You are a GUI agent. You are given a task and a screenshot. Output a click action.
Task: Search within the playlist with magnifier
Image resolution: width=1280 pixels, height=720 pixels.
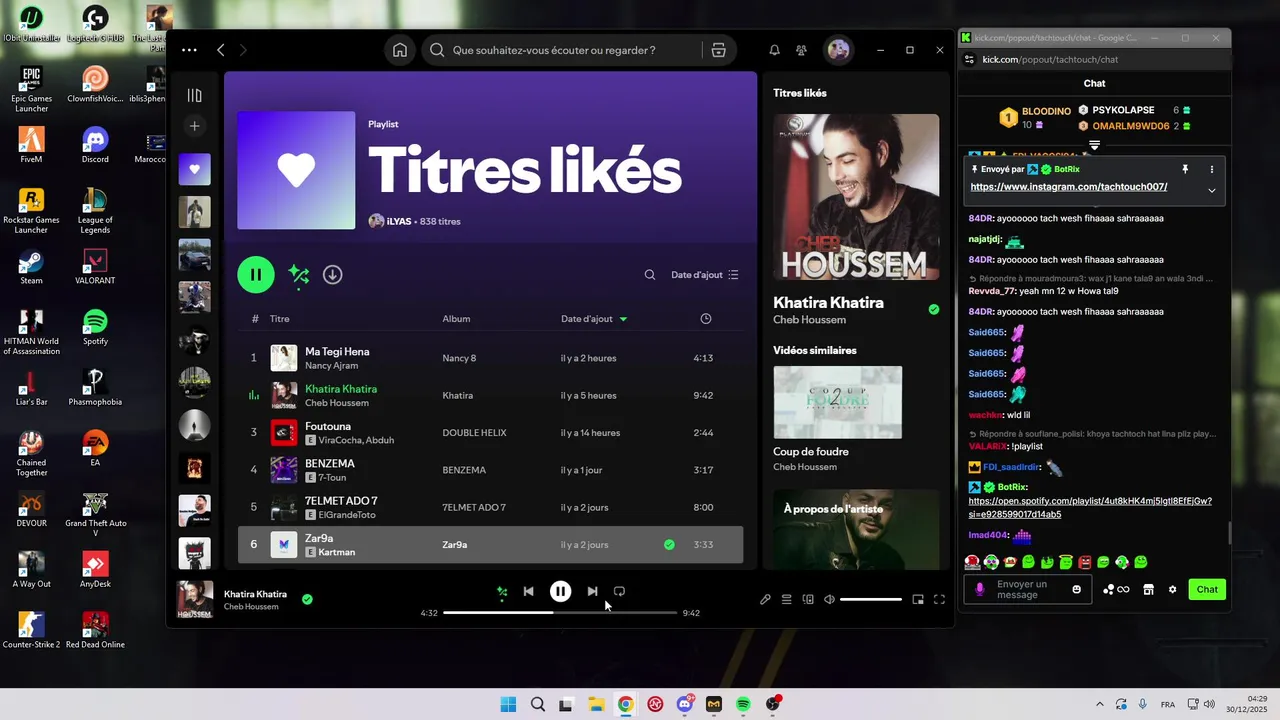pyautogui.click(x=650, y=275)
